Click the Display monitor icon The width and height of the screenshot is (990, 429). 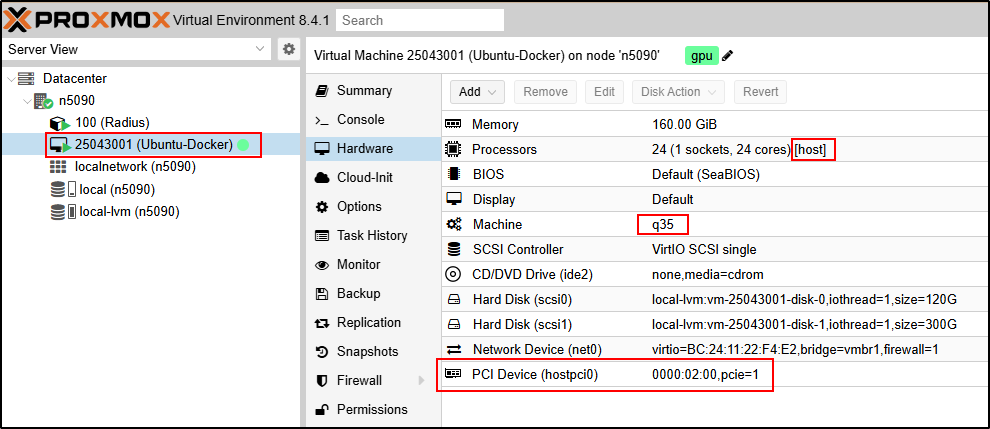coord(453,199)
